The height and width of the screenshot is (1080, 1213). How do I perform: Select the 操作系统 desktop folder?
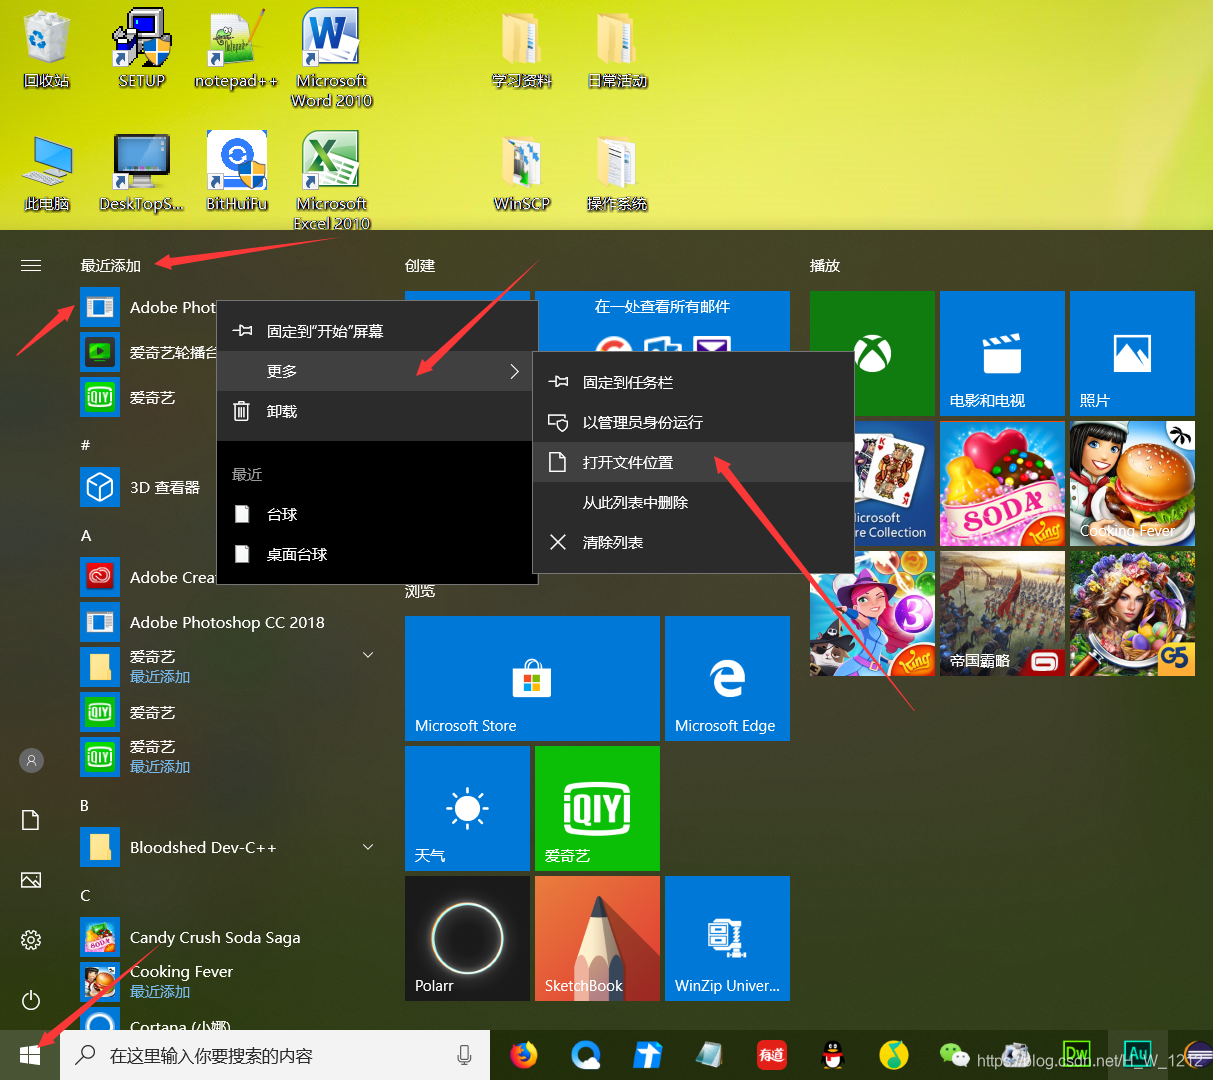[x=617, y=172]
